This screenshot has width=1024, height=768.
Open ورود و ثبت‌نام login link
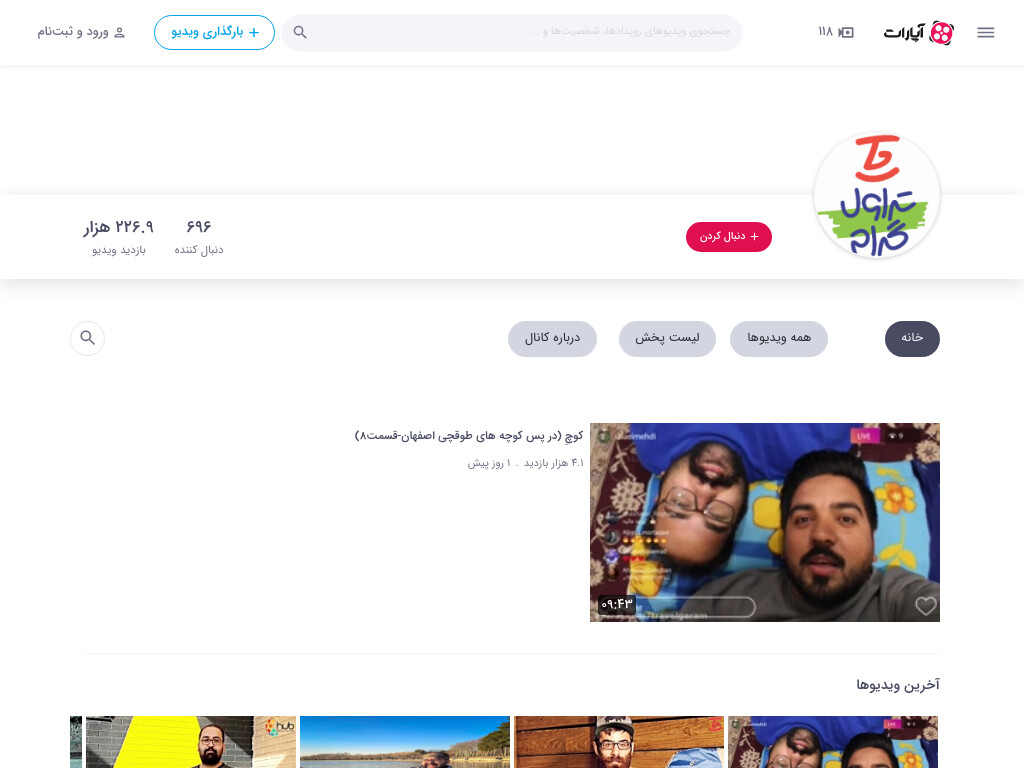point(81,32)
